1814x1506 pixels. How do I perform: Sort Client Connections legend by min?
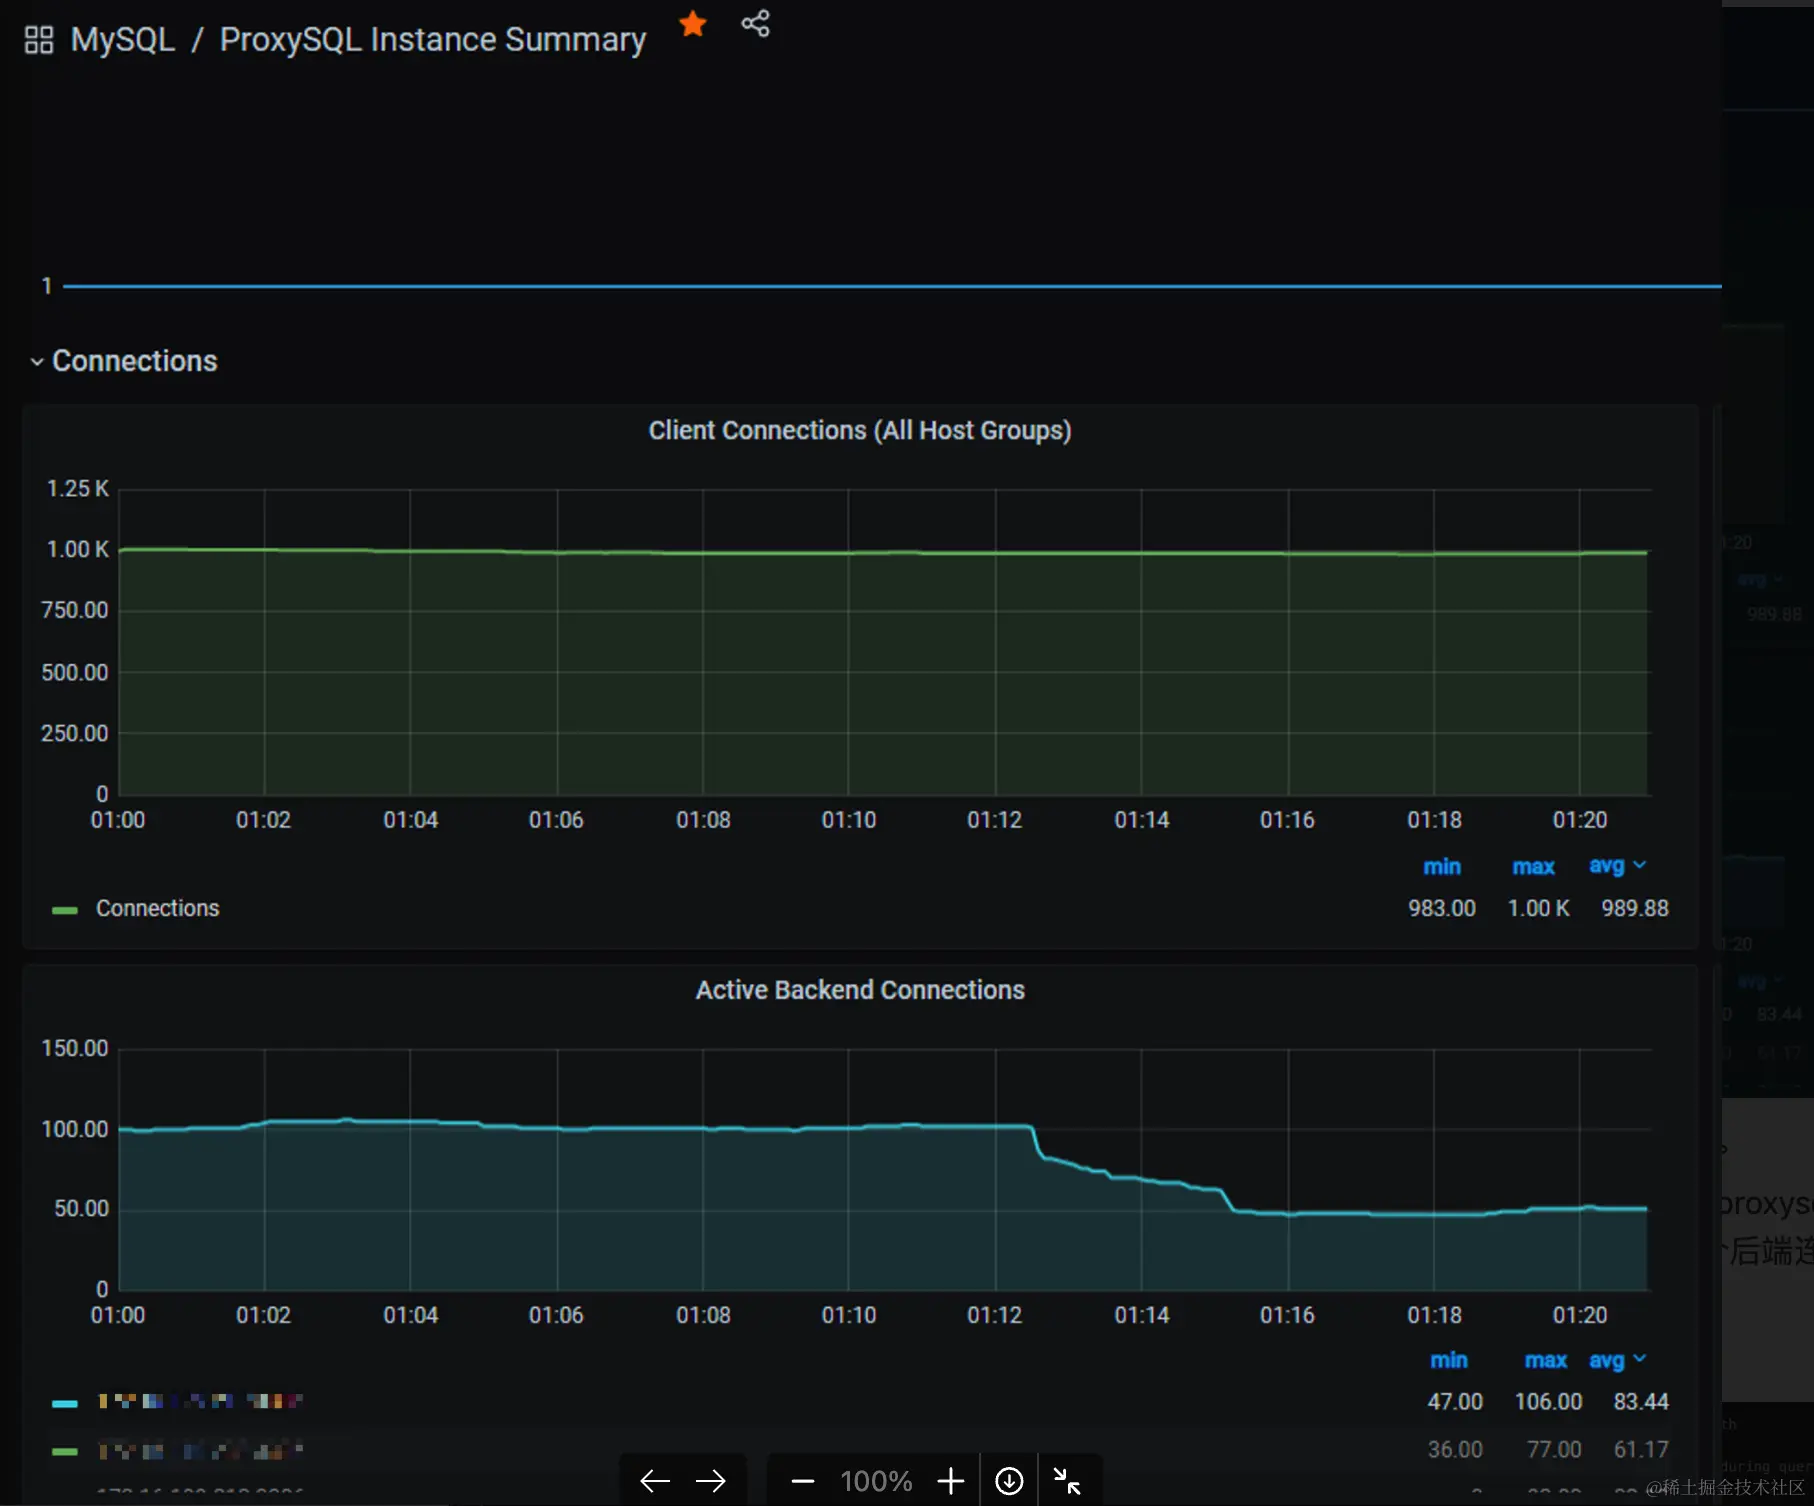pyautogui.click(x=1442, y=867)
